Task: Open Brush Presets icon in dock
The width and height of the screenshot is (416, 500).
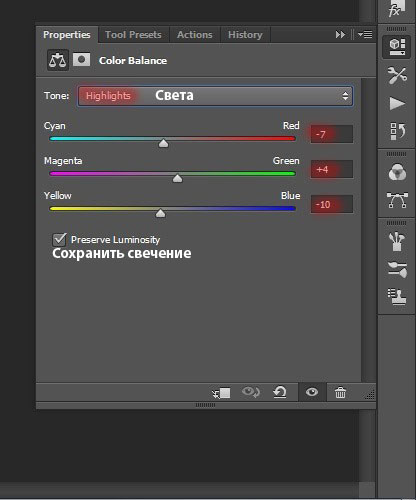Action: [x=397, y=269]
